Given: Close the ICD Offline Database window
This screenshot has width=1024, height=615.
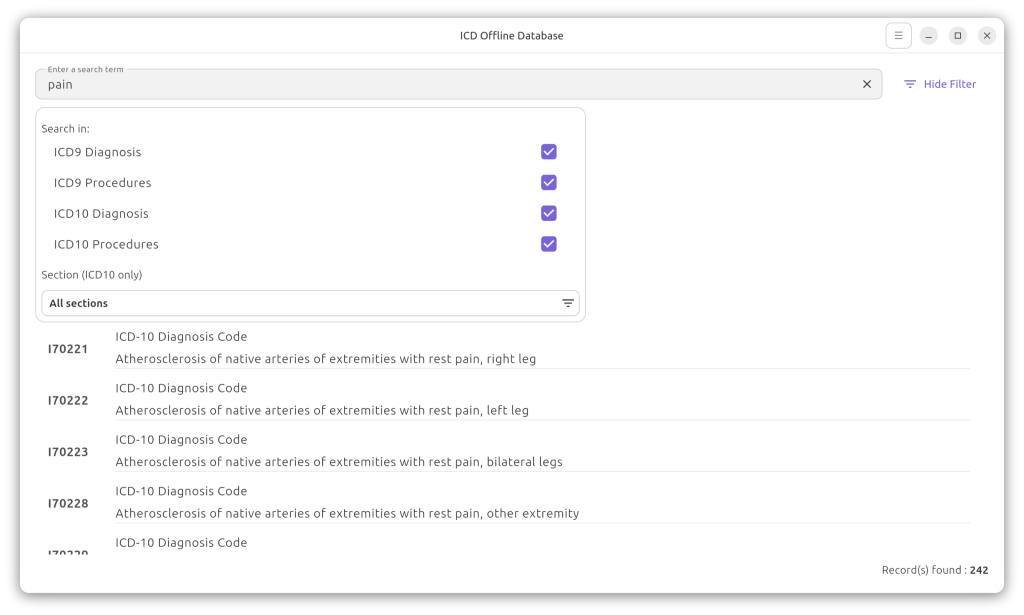Looking at the screenshot, I should click(x=987, y=36).
